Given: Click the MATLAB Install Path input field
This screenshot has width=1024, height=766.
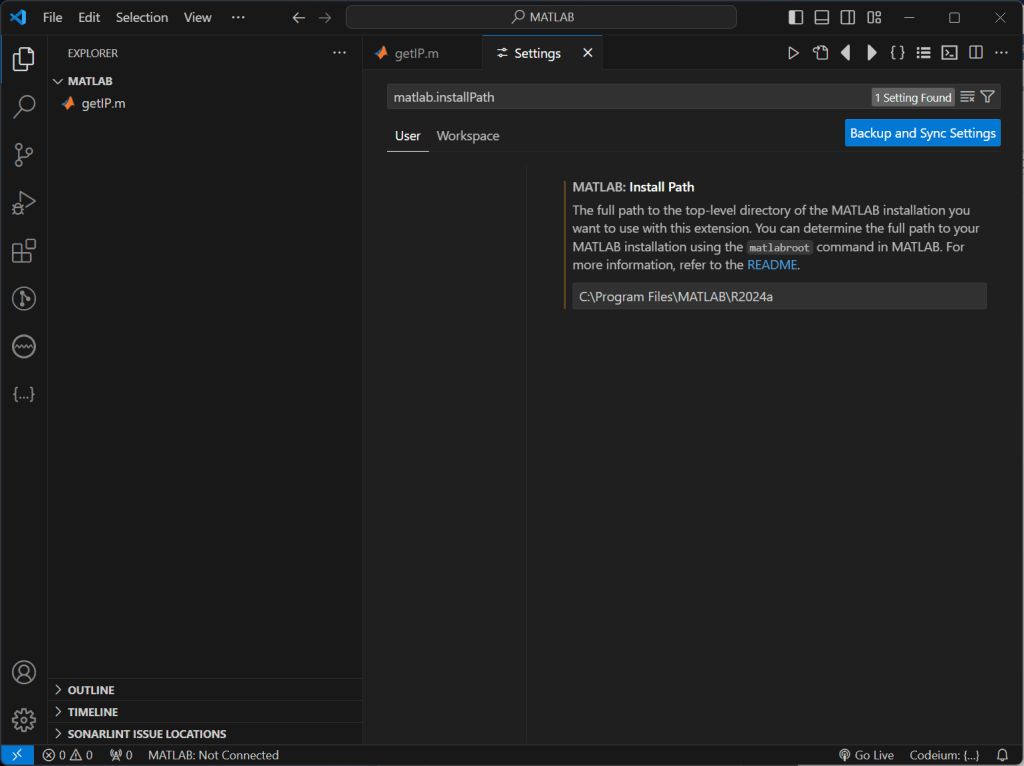Looking at the screenshot, I should coord(779,296).
